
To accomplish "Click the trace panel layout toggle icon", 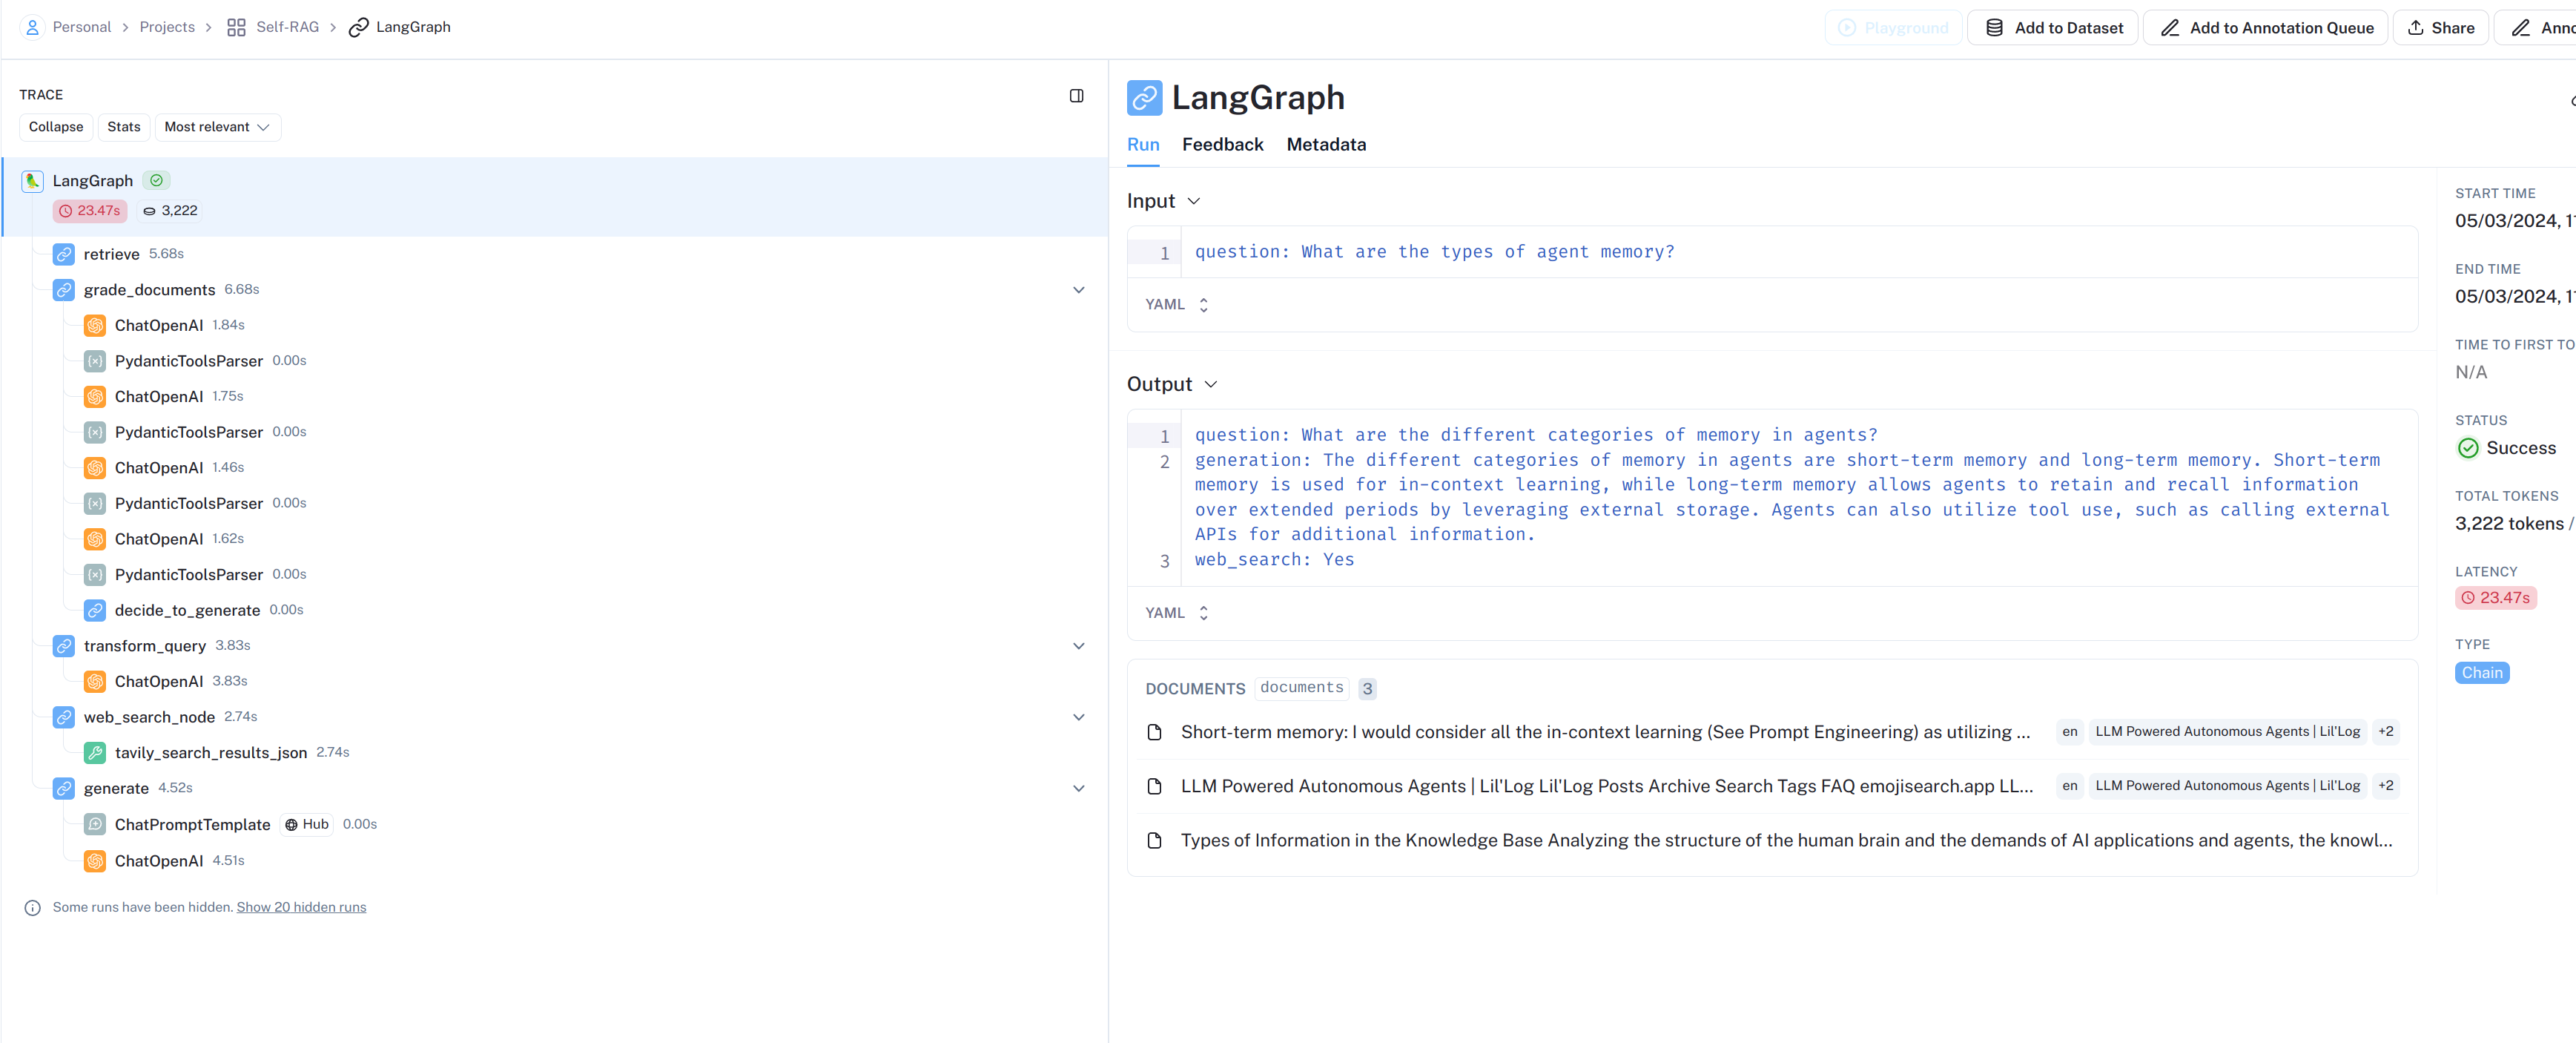I will click(x=1076, y=96).
